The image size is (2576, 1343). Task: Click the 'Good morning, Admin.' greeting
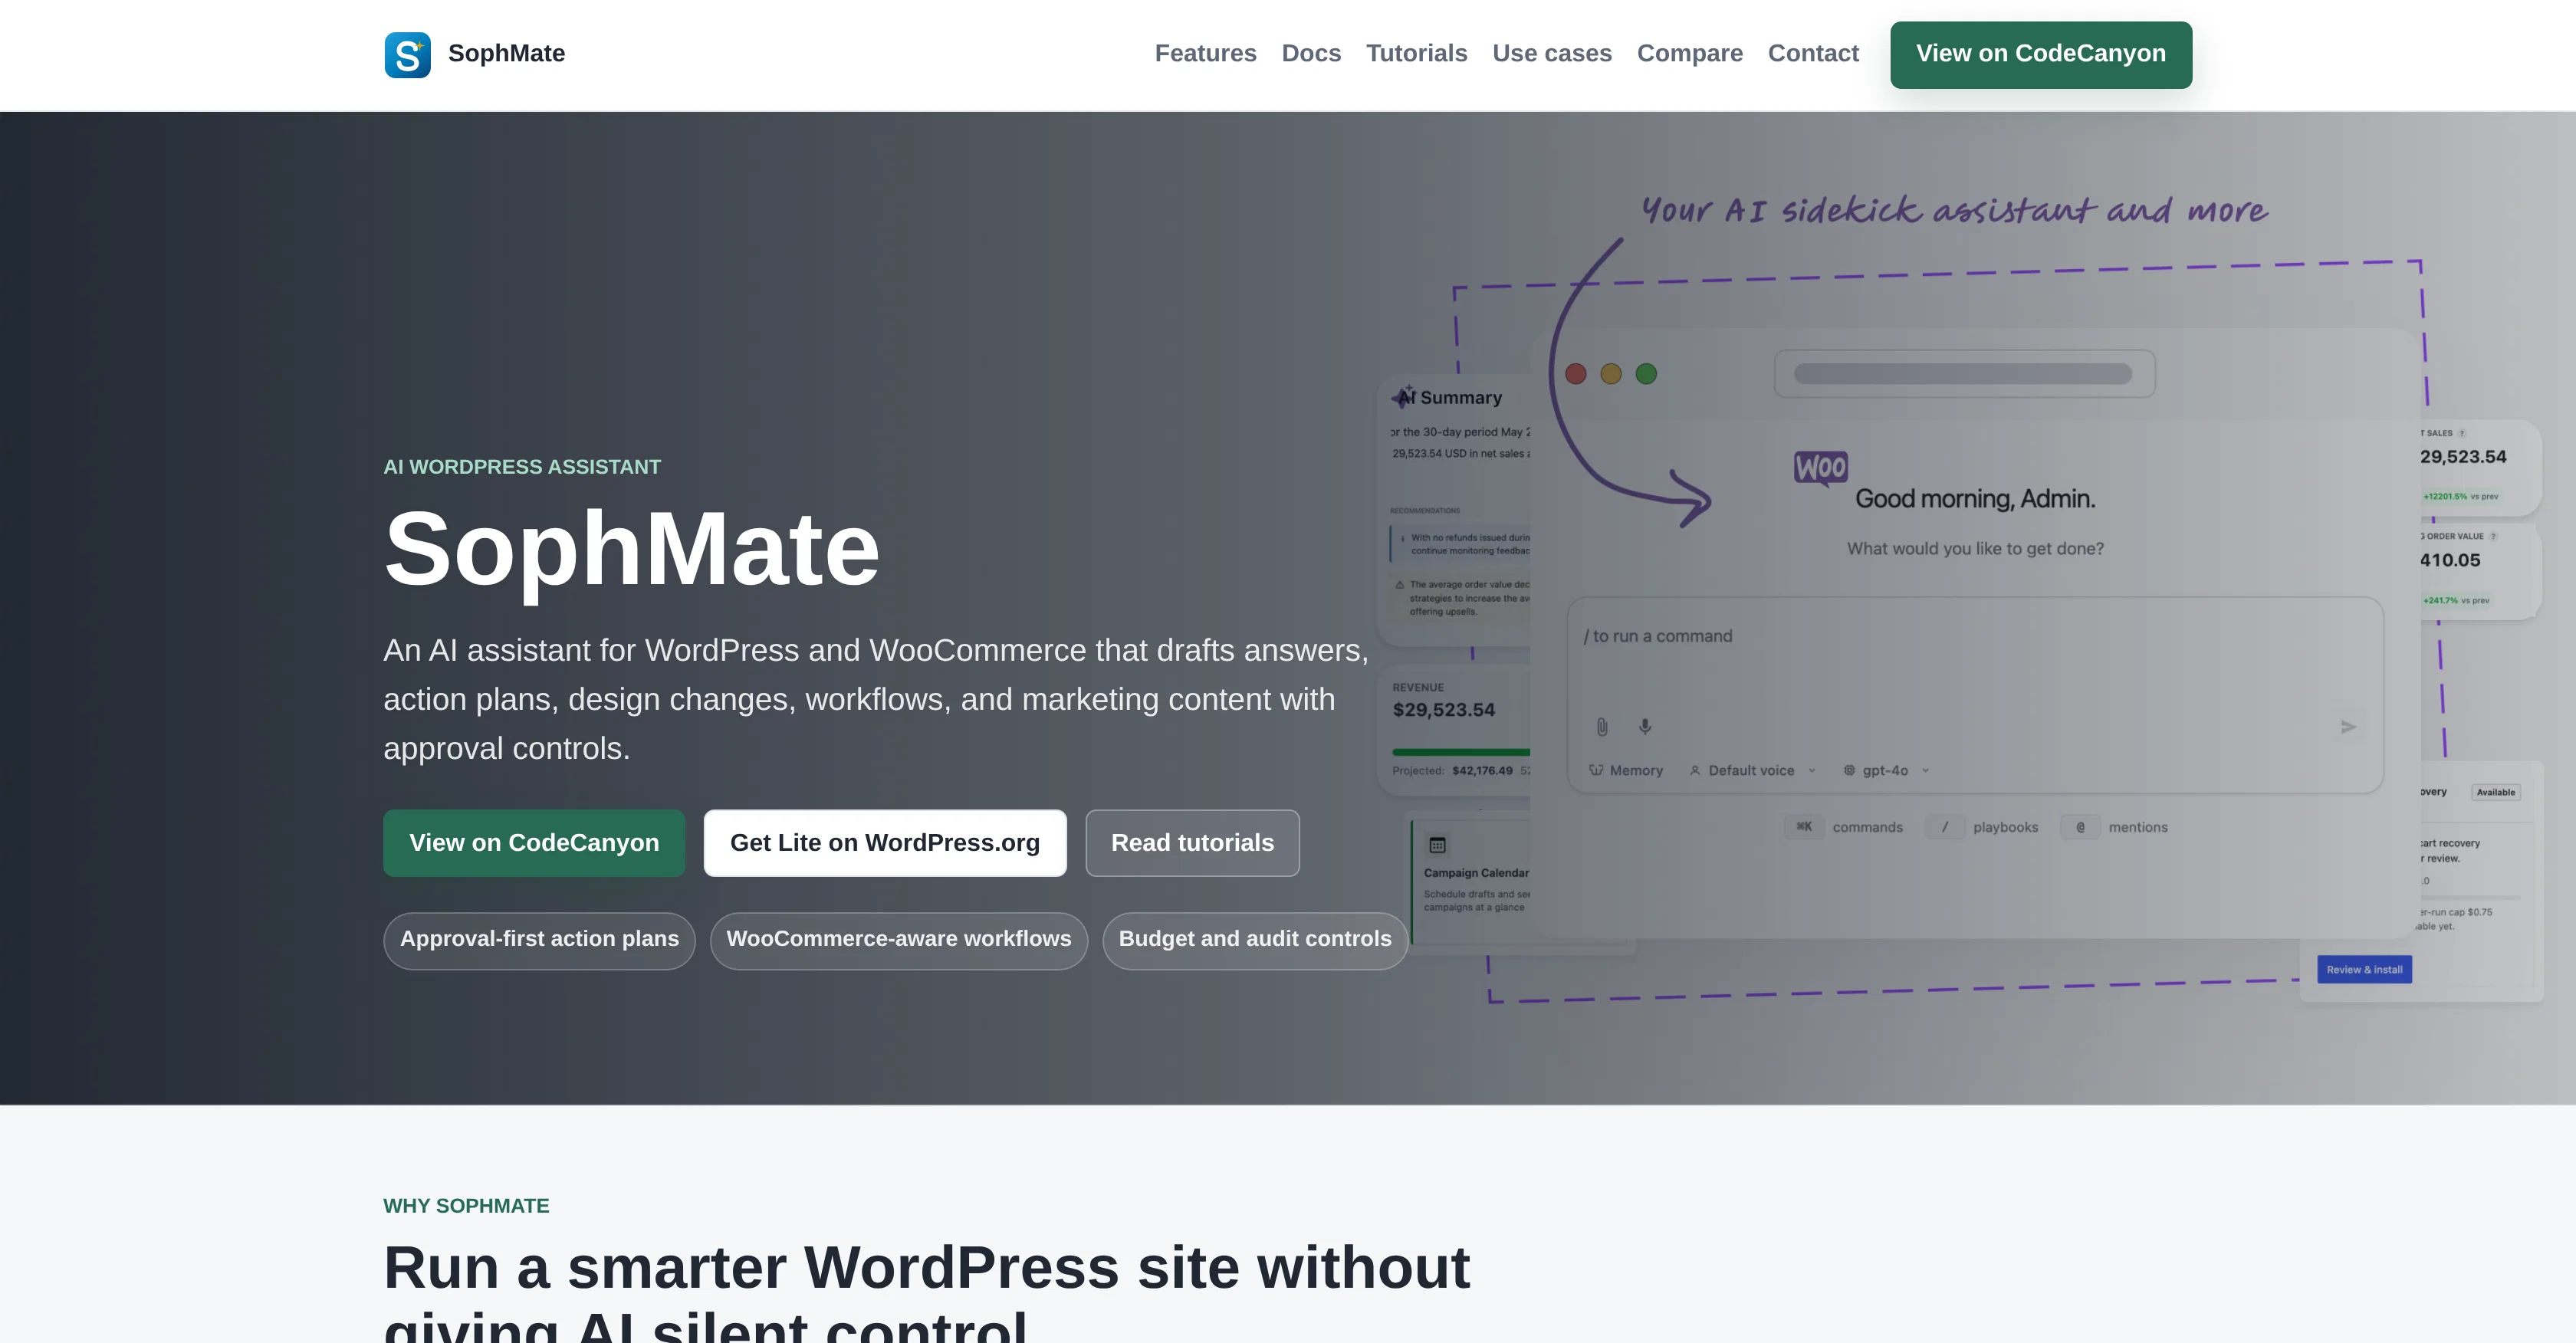(1974, 498)
